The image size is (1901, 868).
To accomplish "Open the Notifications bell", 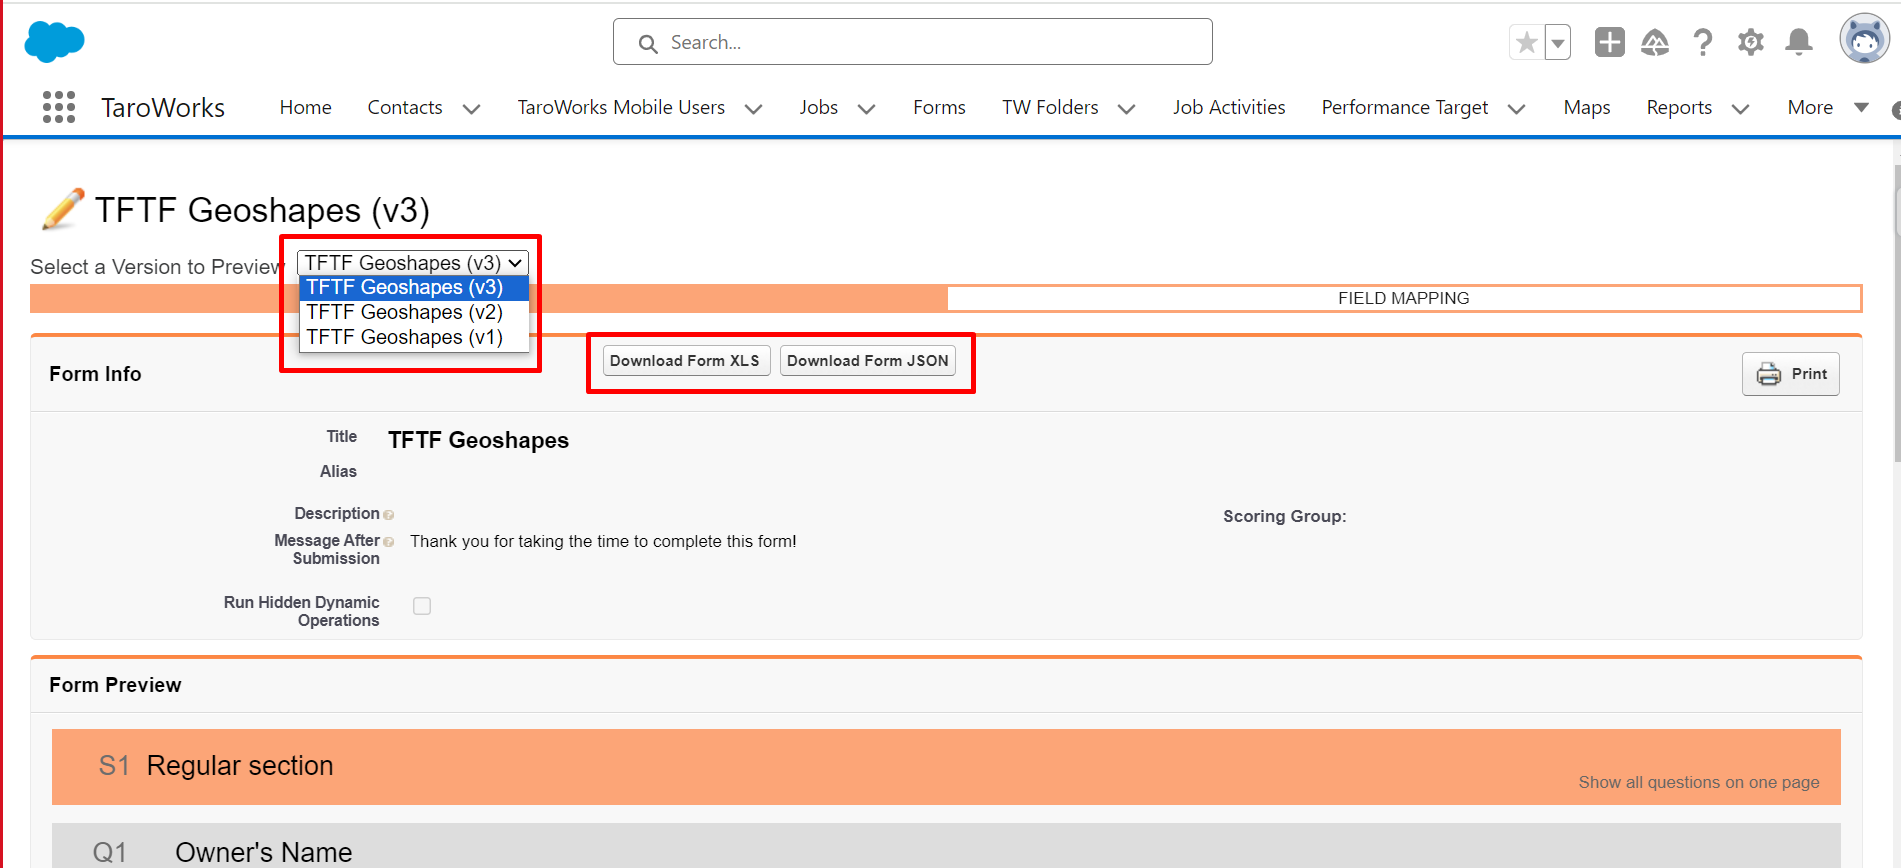I will pos(1798,42).
